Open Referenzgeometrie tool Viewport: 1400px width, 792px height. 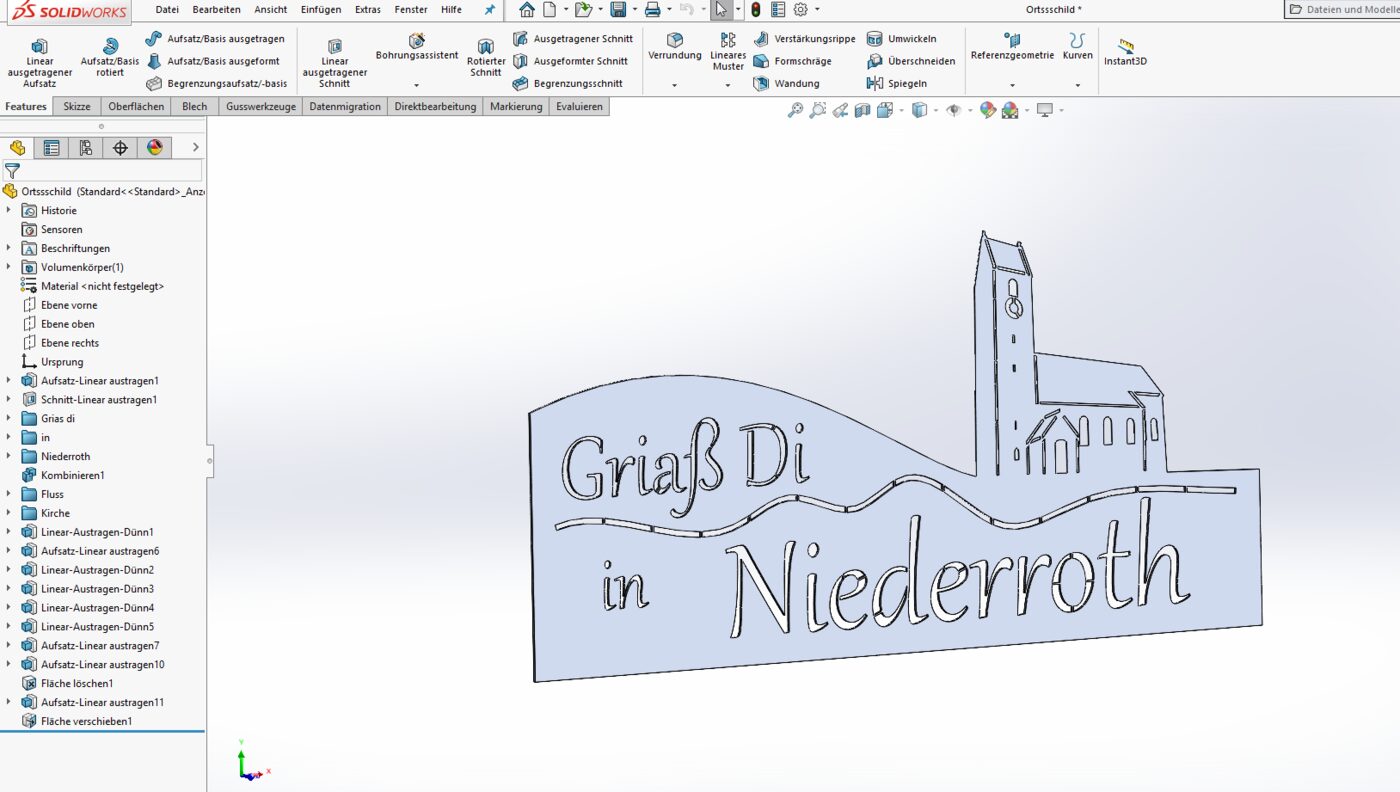(x=1012, y=46)
